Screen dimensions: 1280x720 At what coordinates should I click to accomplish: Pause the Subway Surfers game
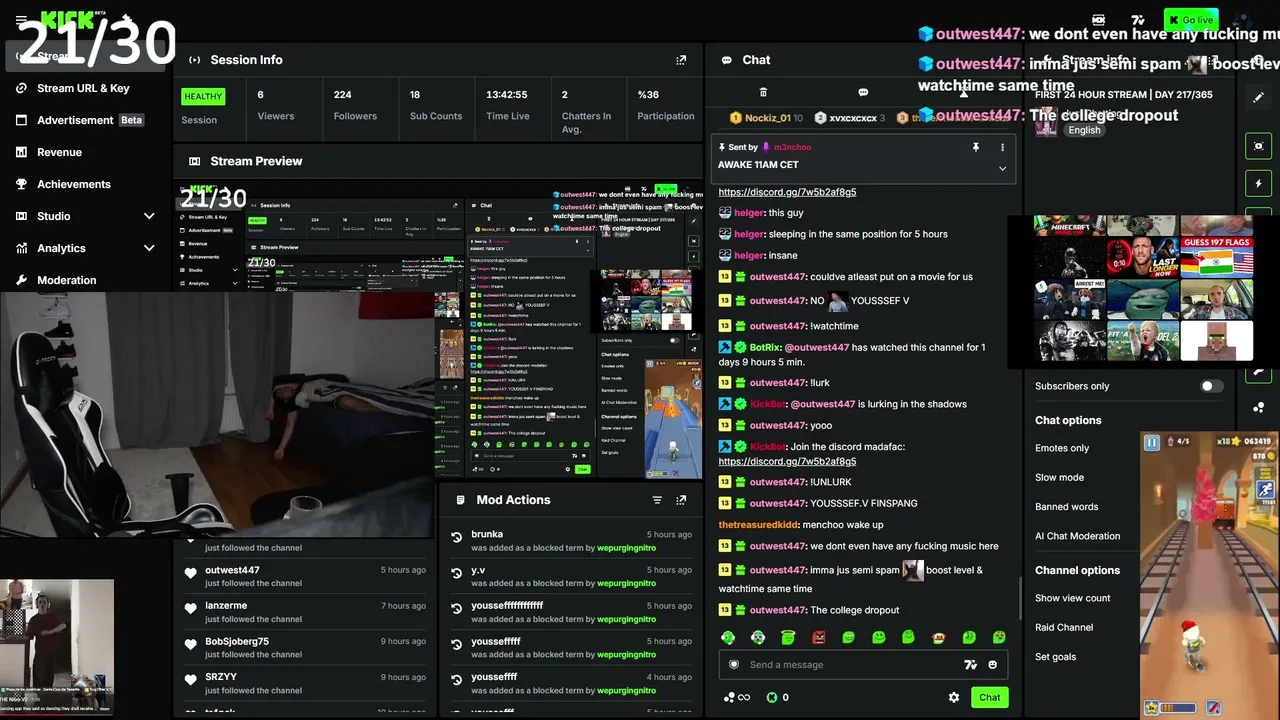pyautogui.click(x=1152, y=442)
